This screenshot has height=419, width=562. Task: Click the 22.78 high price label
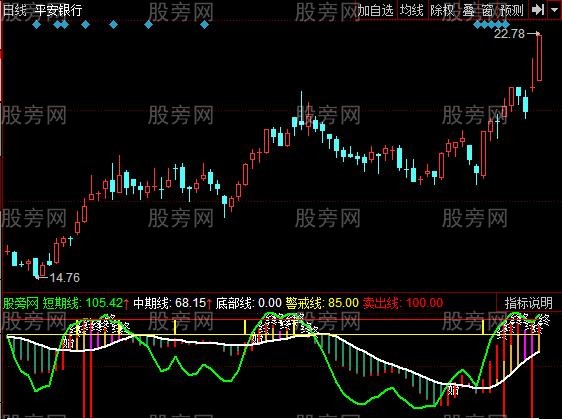point(509,34)
